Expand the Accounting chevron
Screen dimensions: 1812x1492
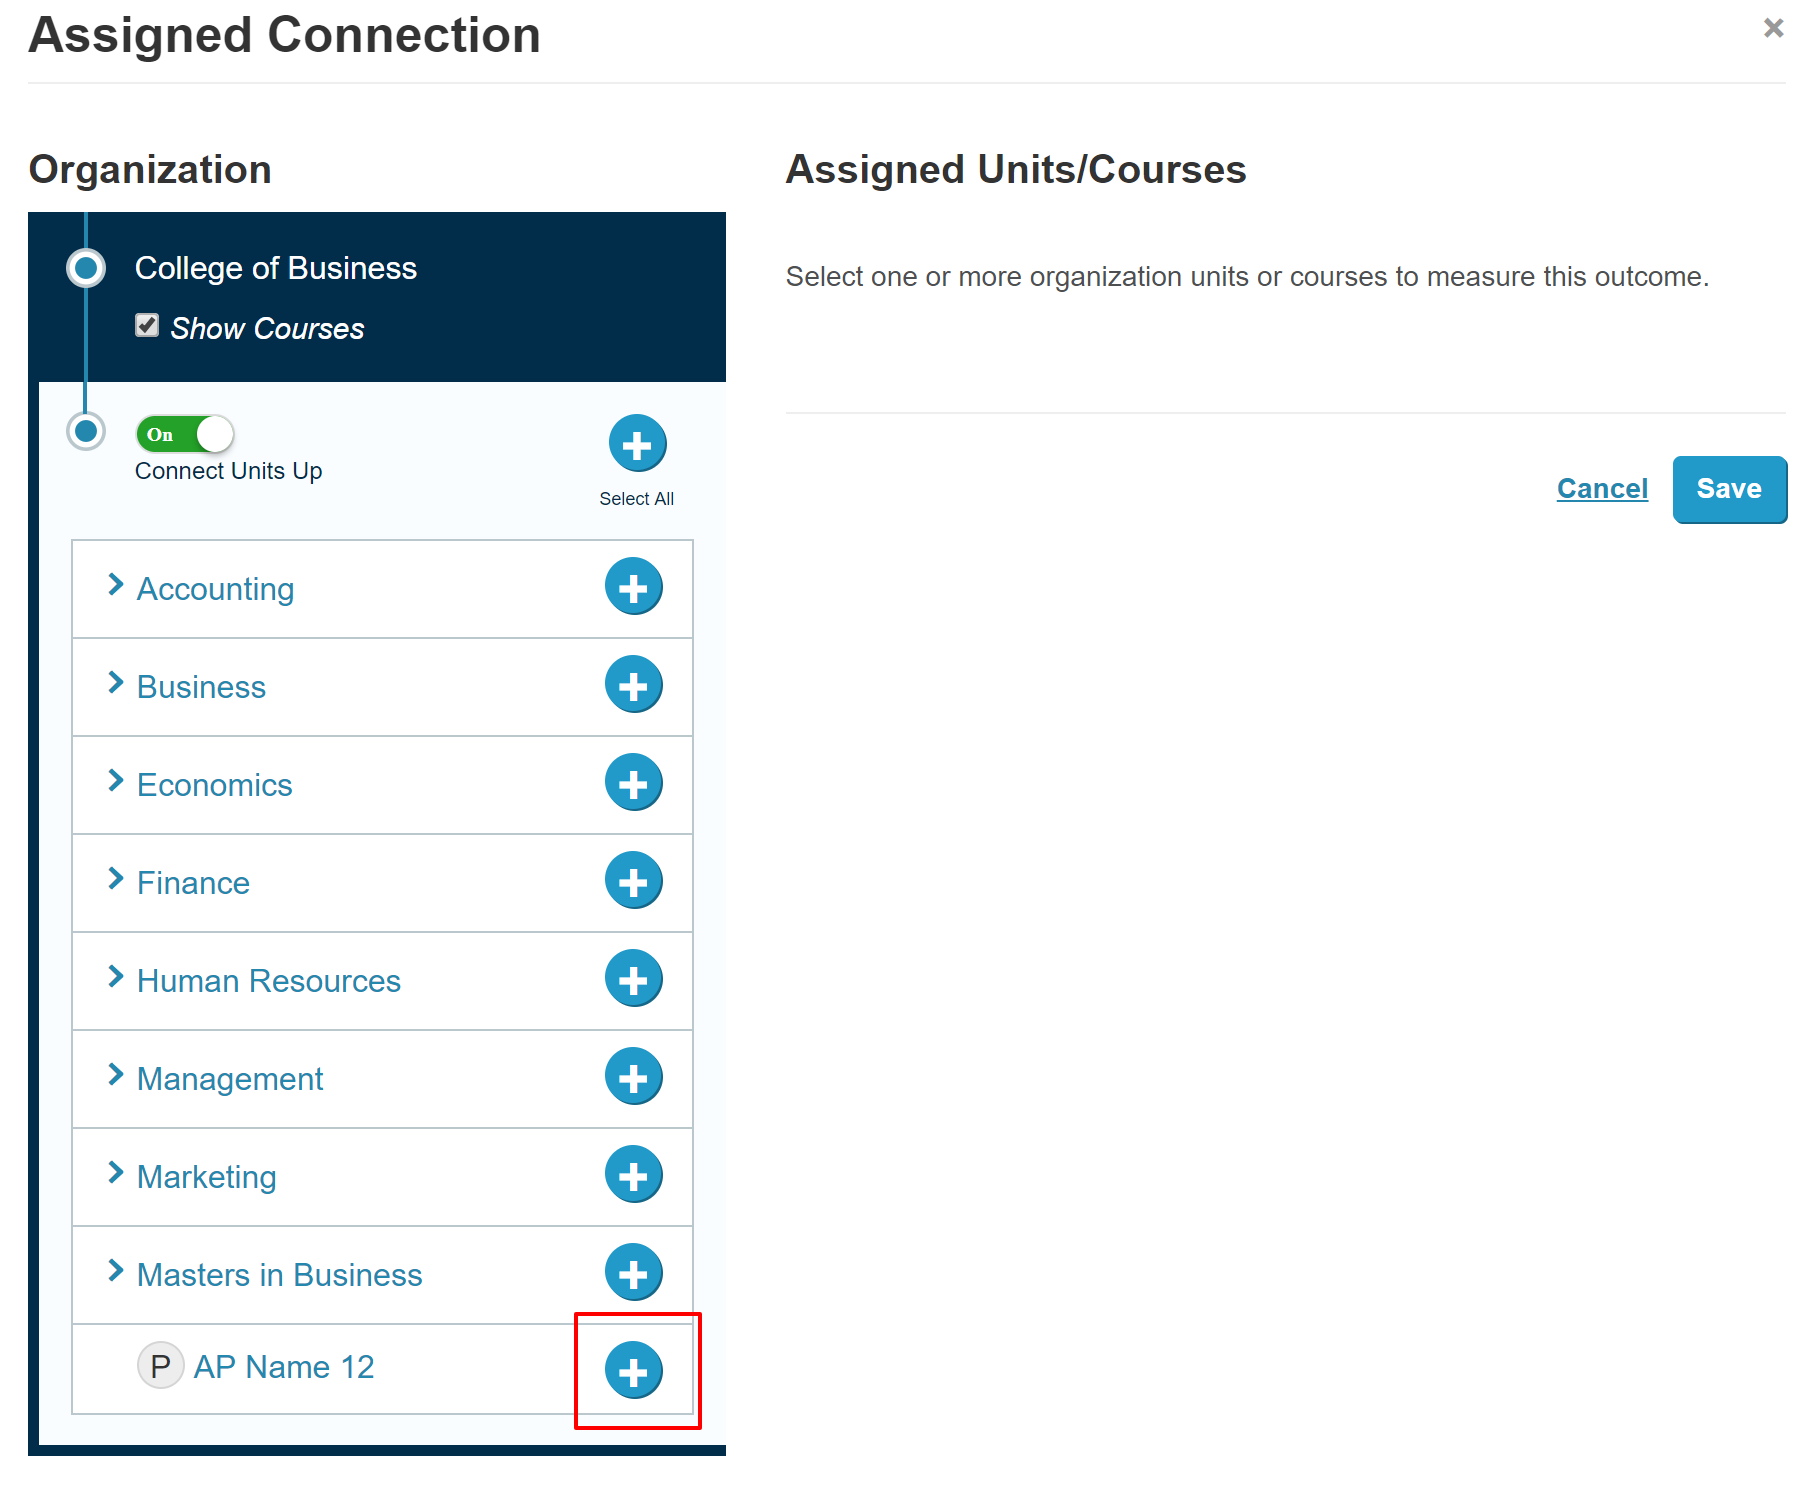pos(116,585)
